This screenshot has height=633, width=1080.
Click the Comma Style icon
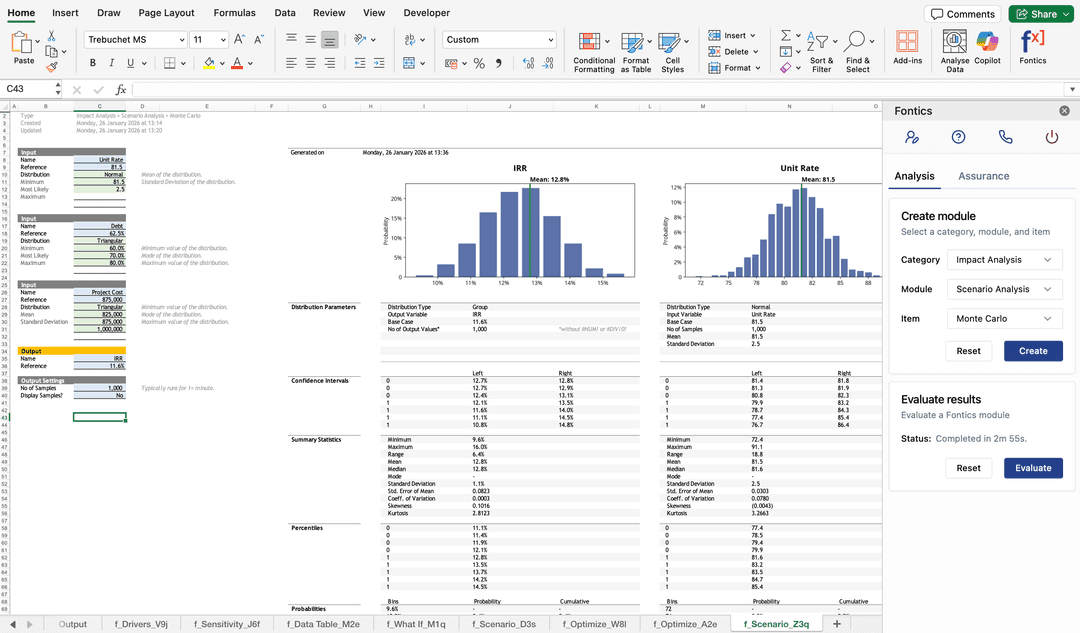(499, 63)
